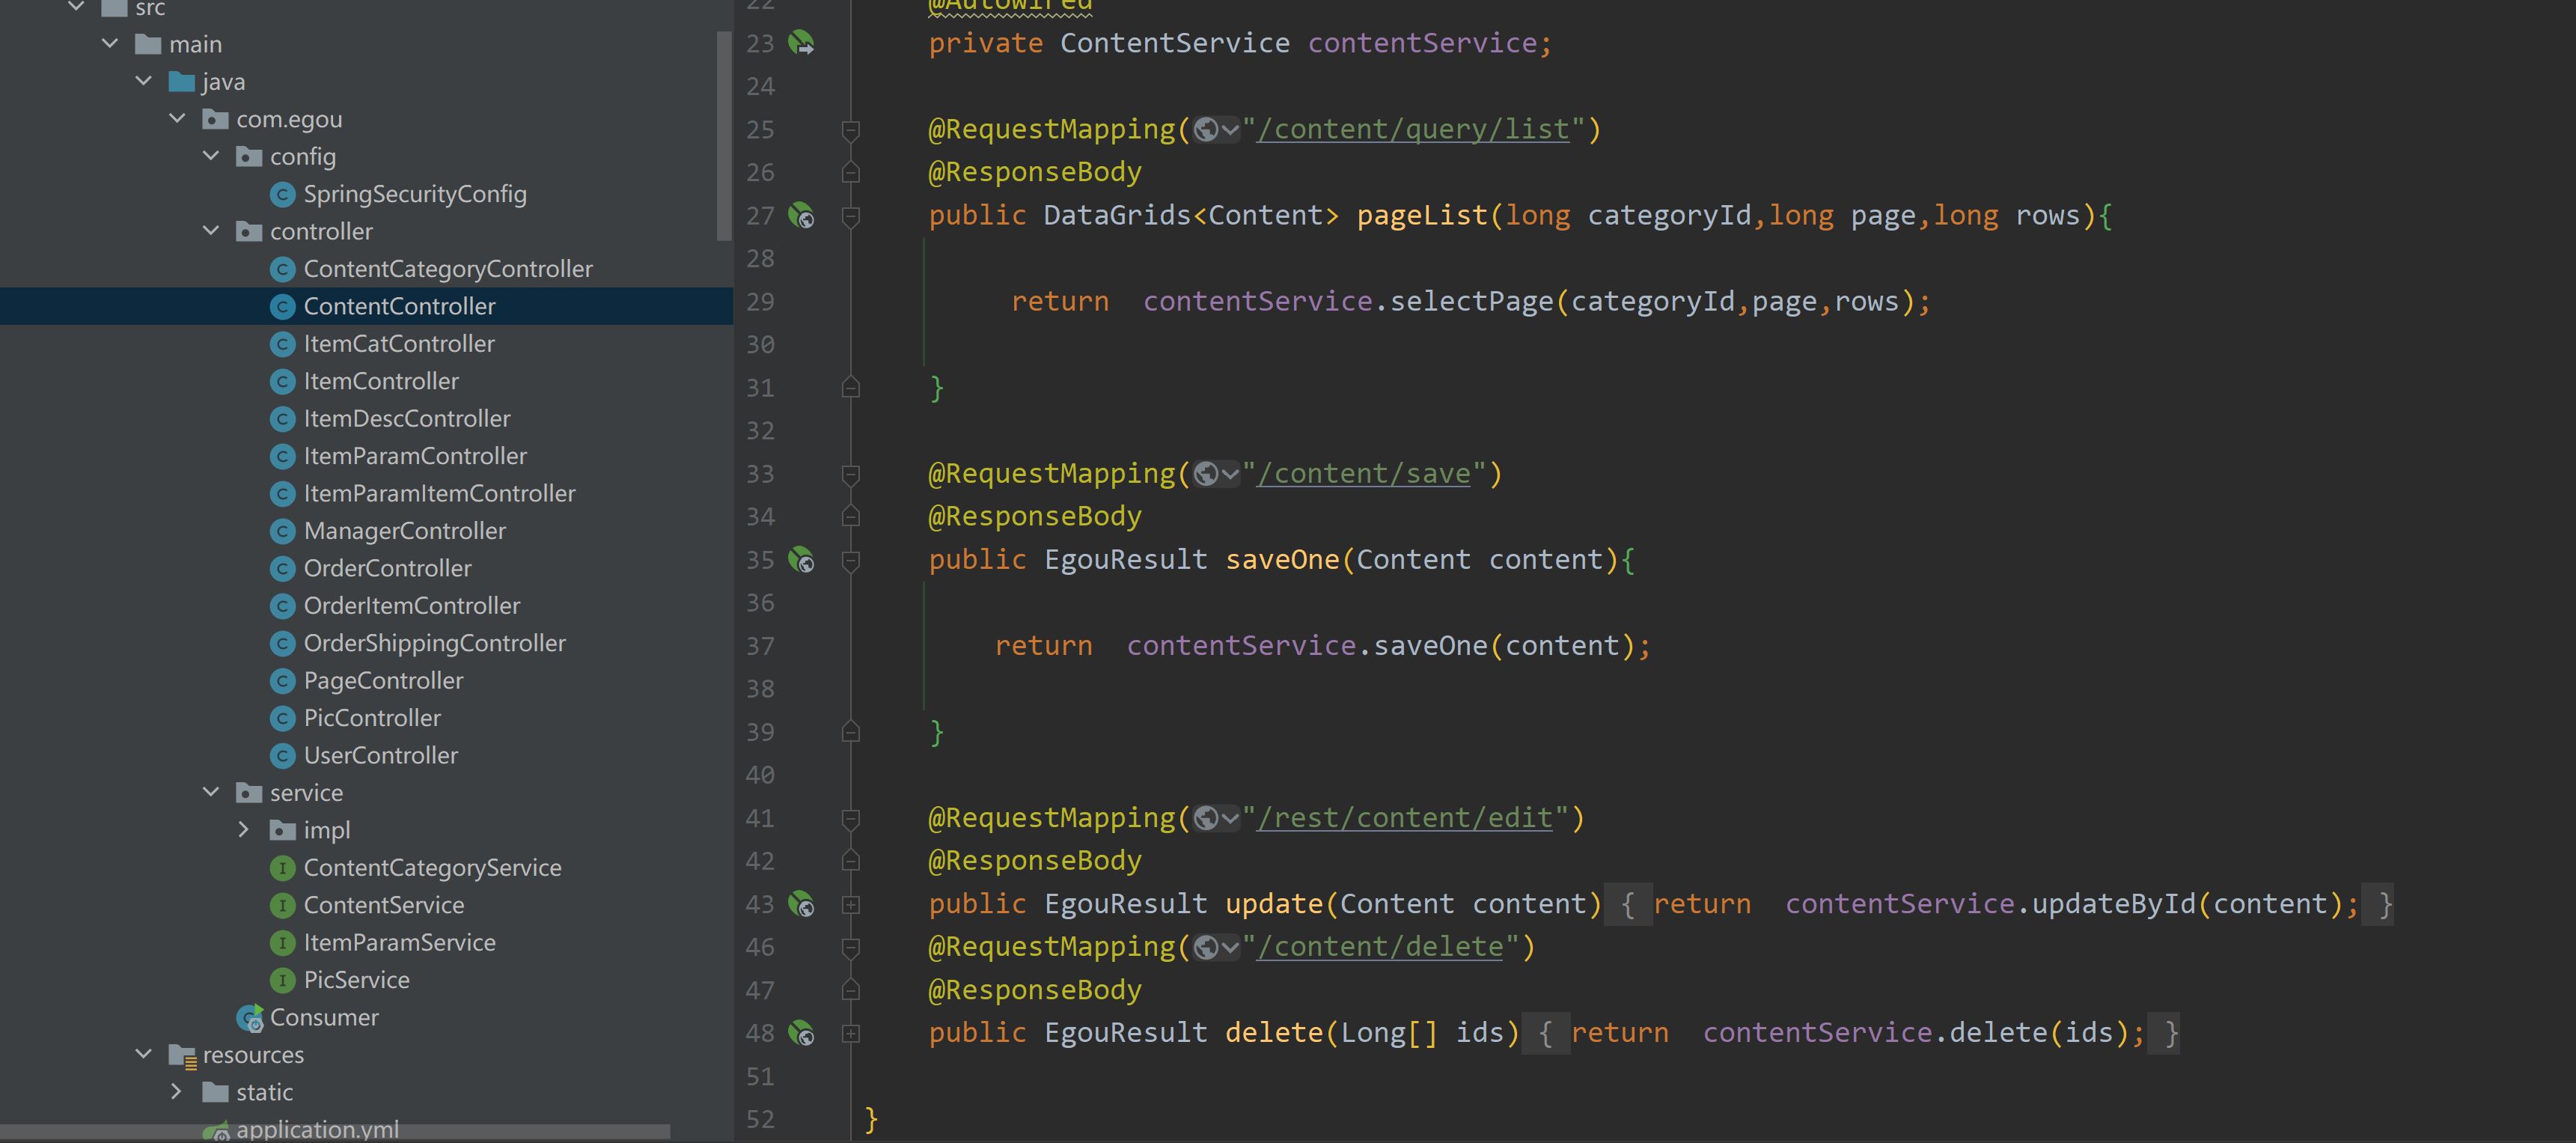Expand the impl package chevron
2576x1143 pixels.
click(244, 830)
